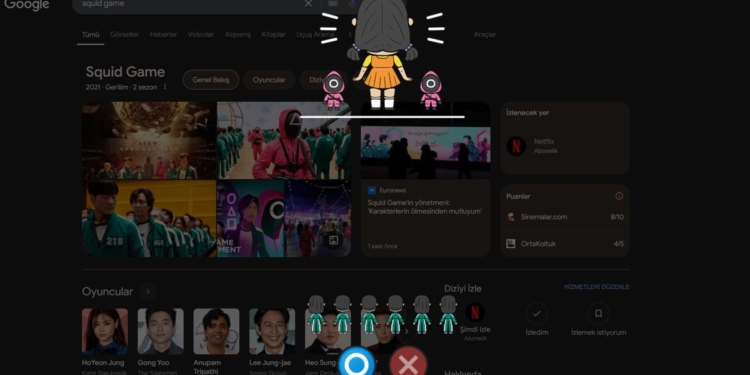Open Araçlar search tools
This screenshot has height=375, width=750.
(x=485, y=34)
